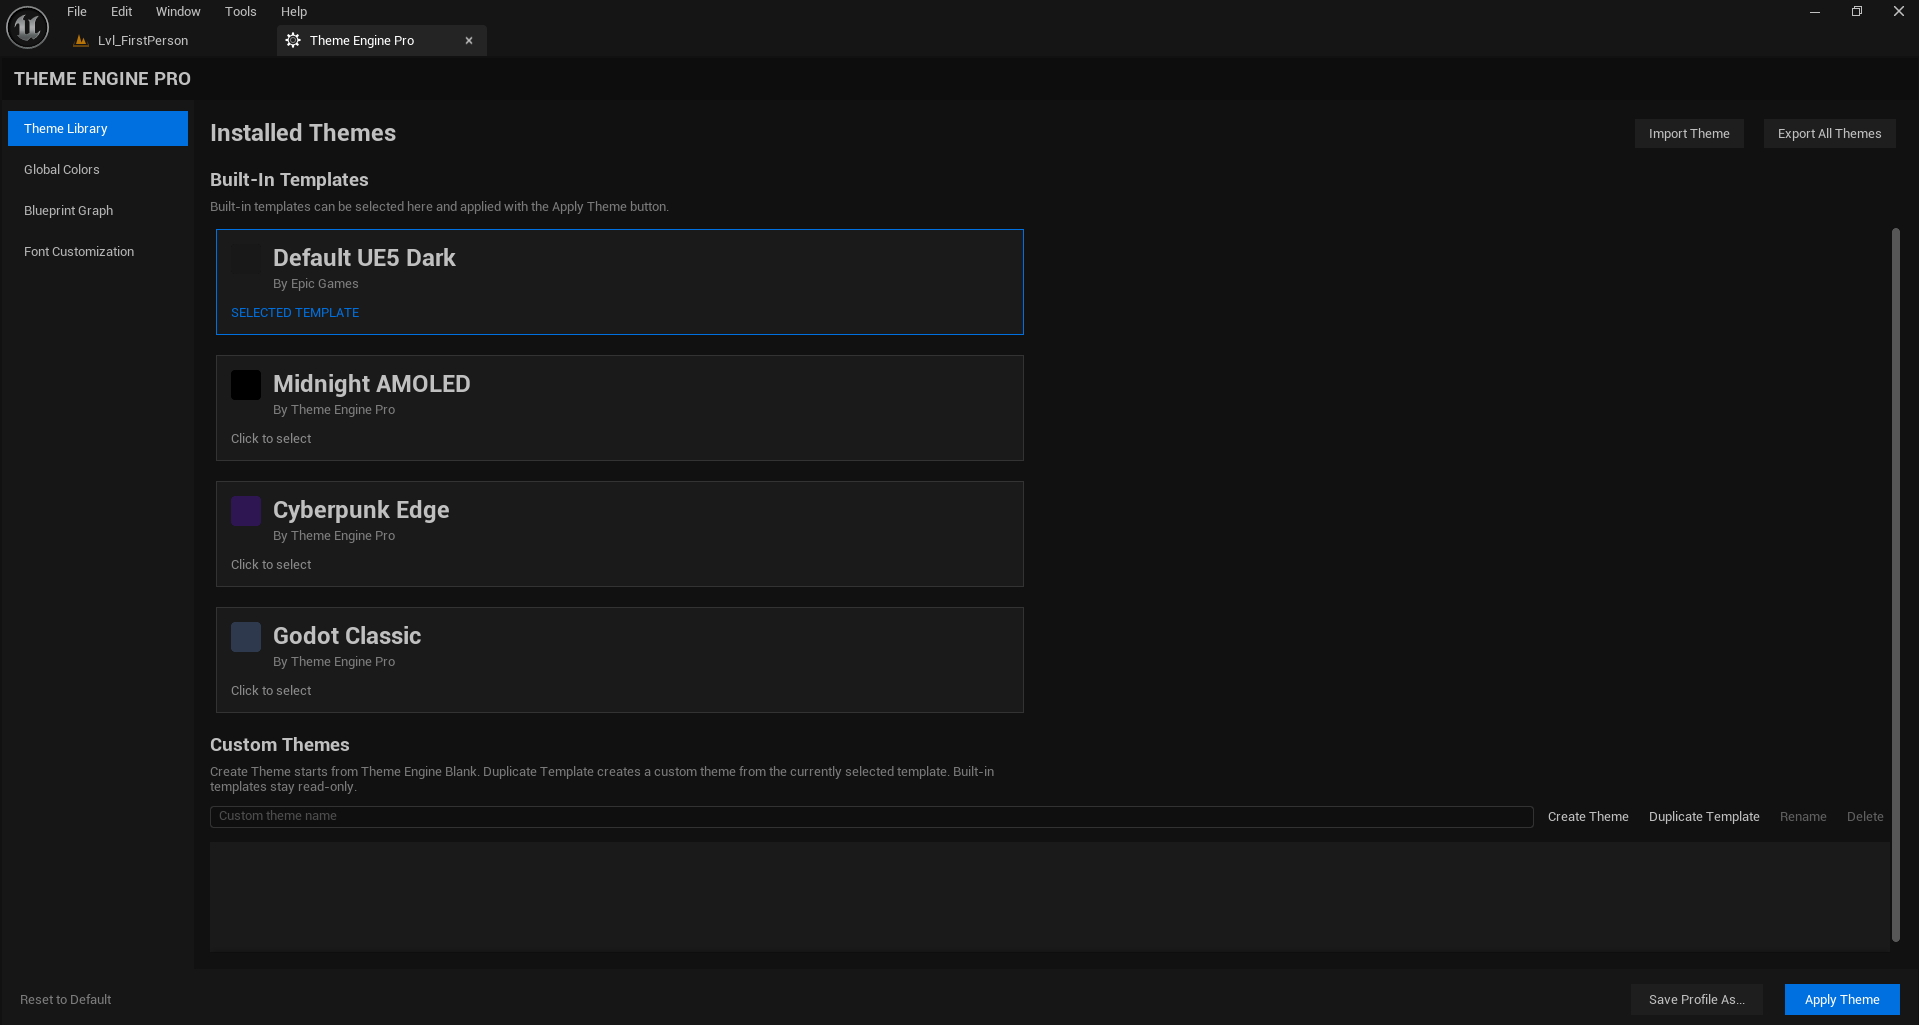
Task: Click the Godot Classic blue-gray swatch
Action: click(246, 637)
